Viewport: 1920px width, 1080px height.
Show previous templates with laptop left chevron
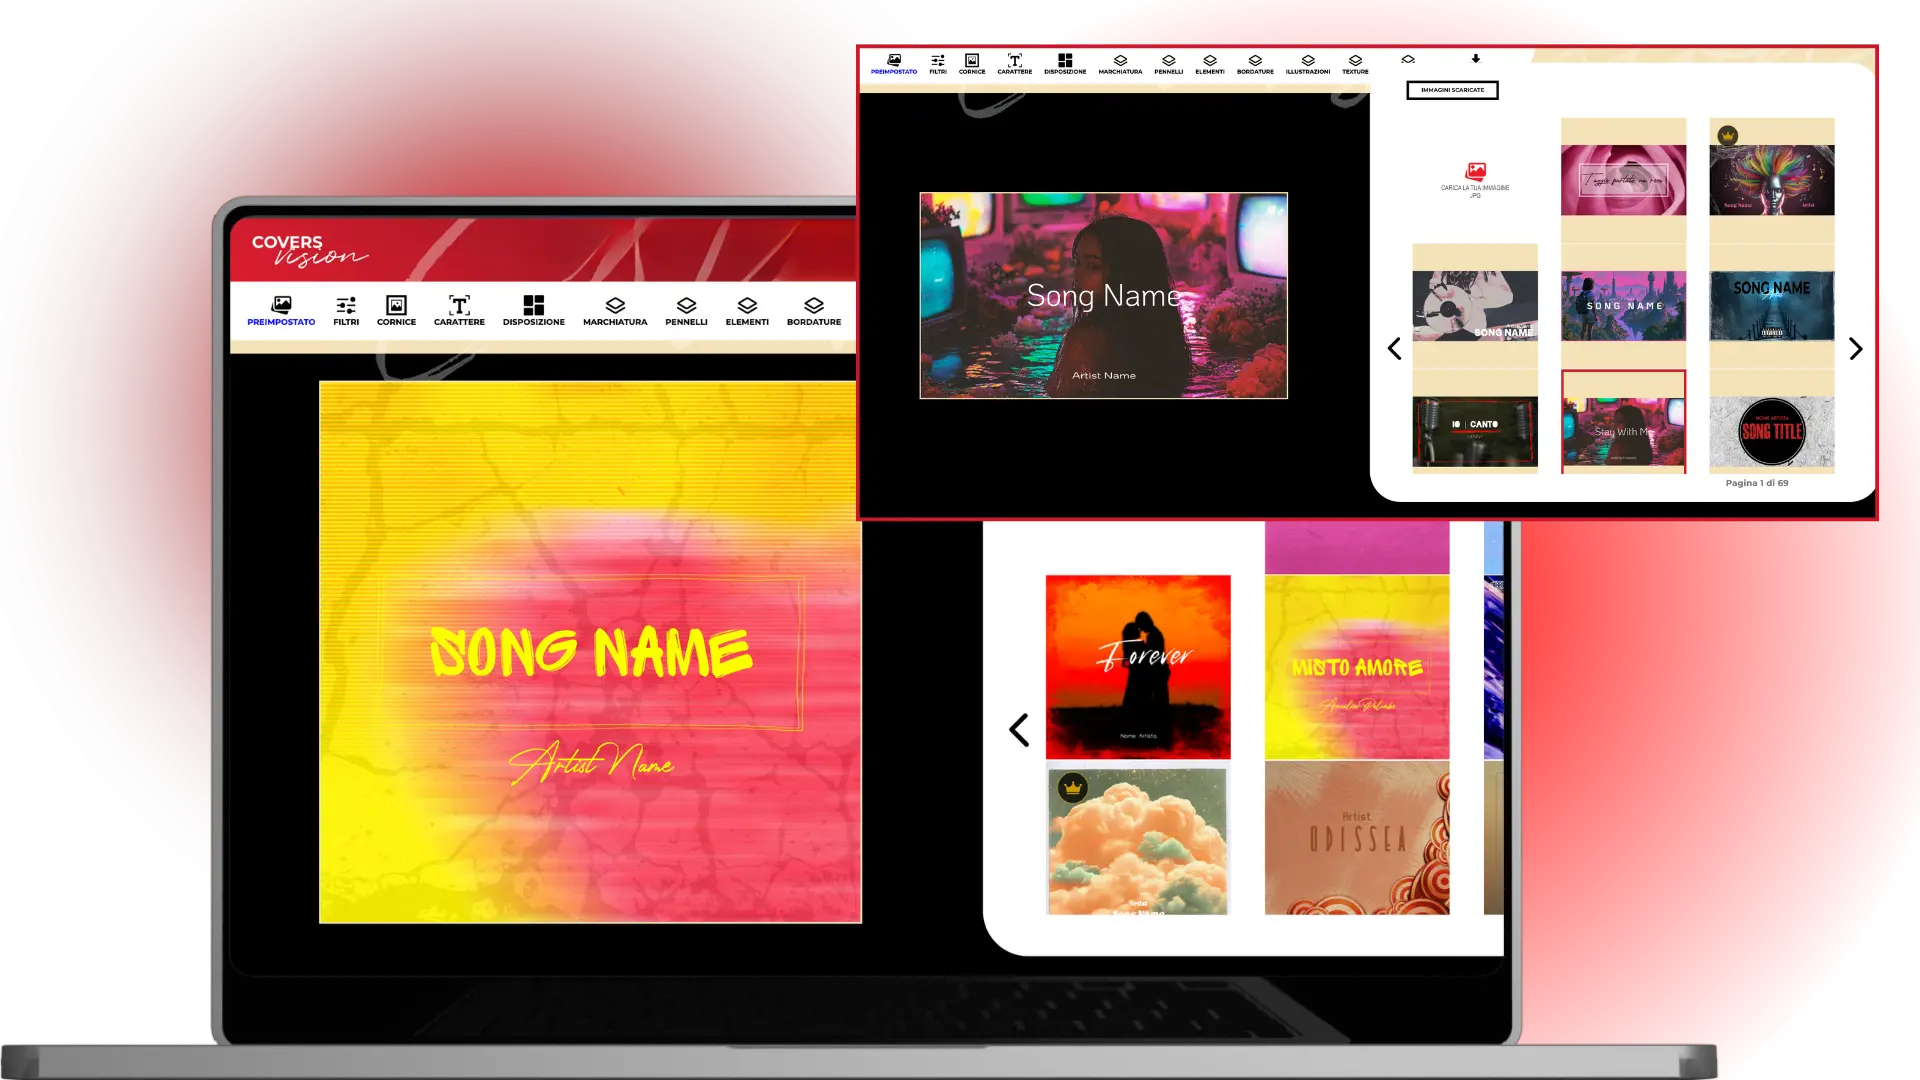click(1019, 730)
